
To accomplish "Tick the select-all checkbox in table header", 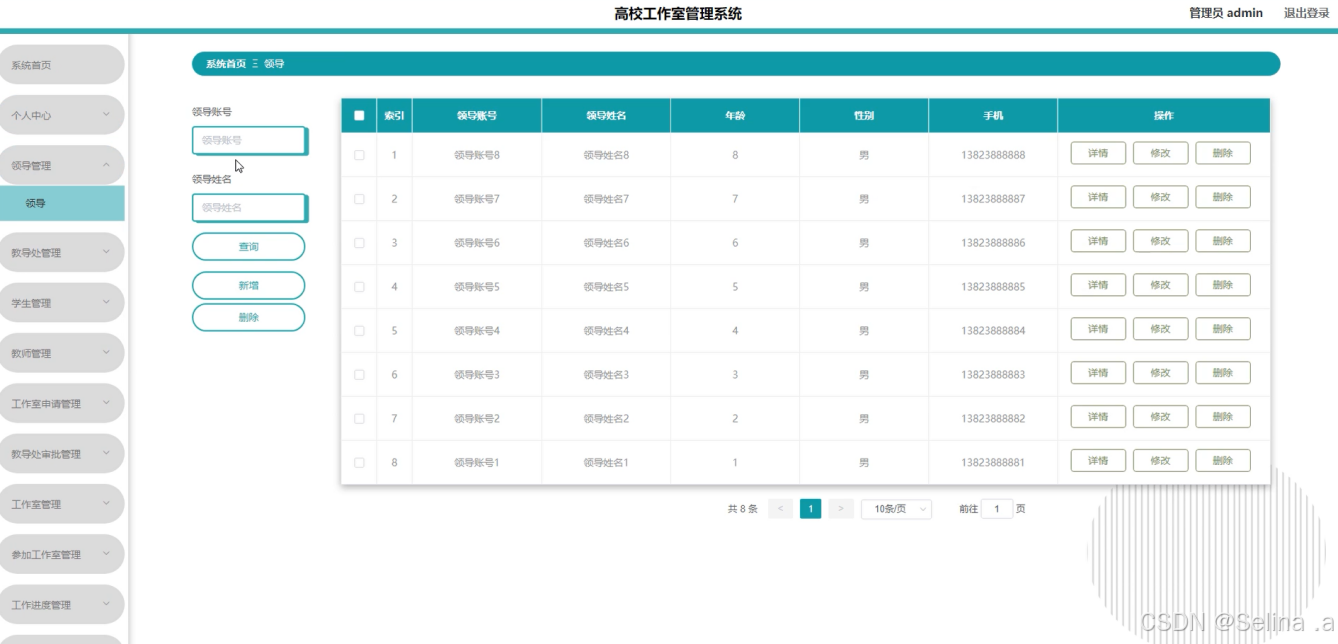I will [x=359, y=115].
